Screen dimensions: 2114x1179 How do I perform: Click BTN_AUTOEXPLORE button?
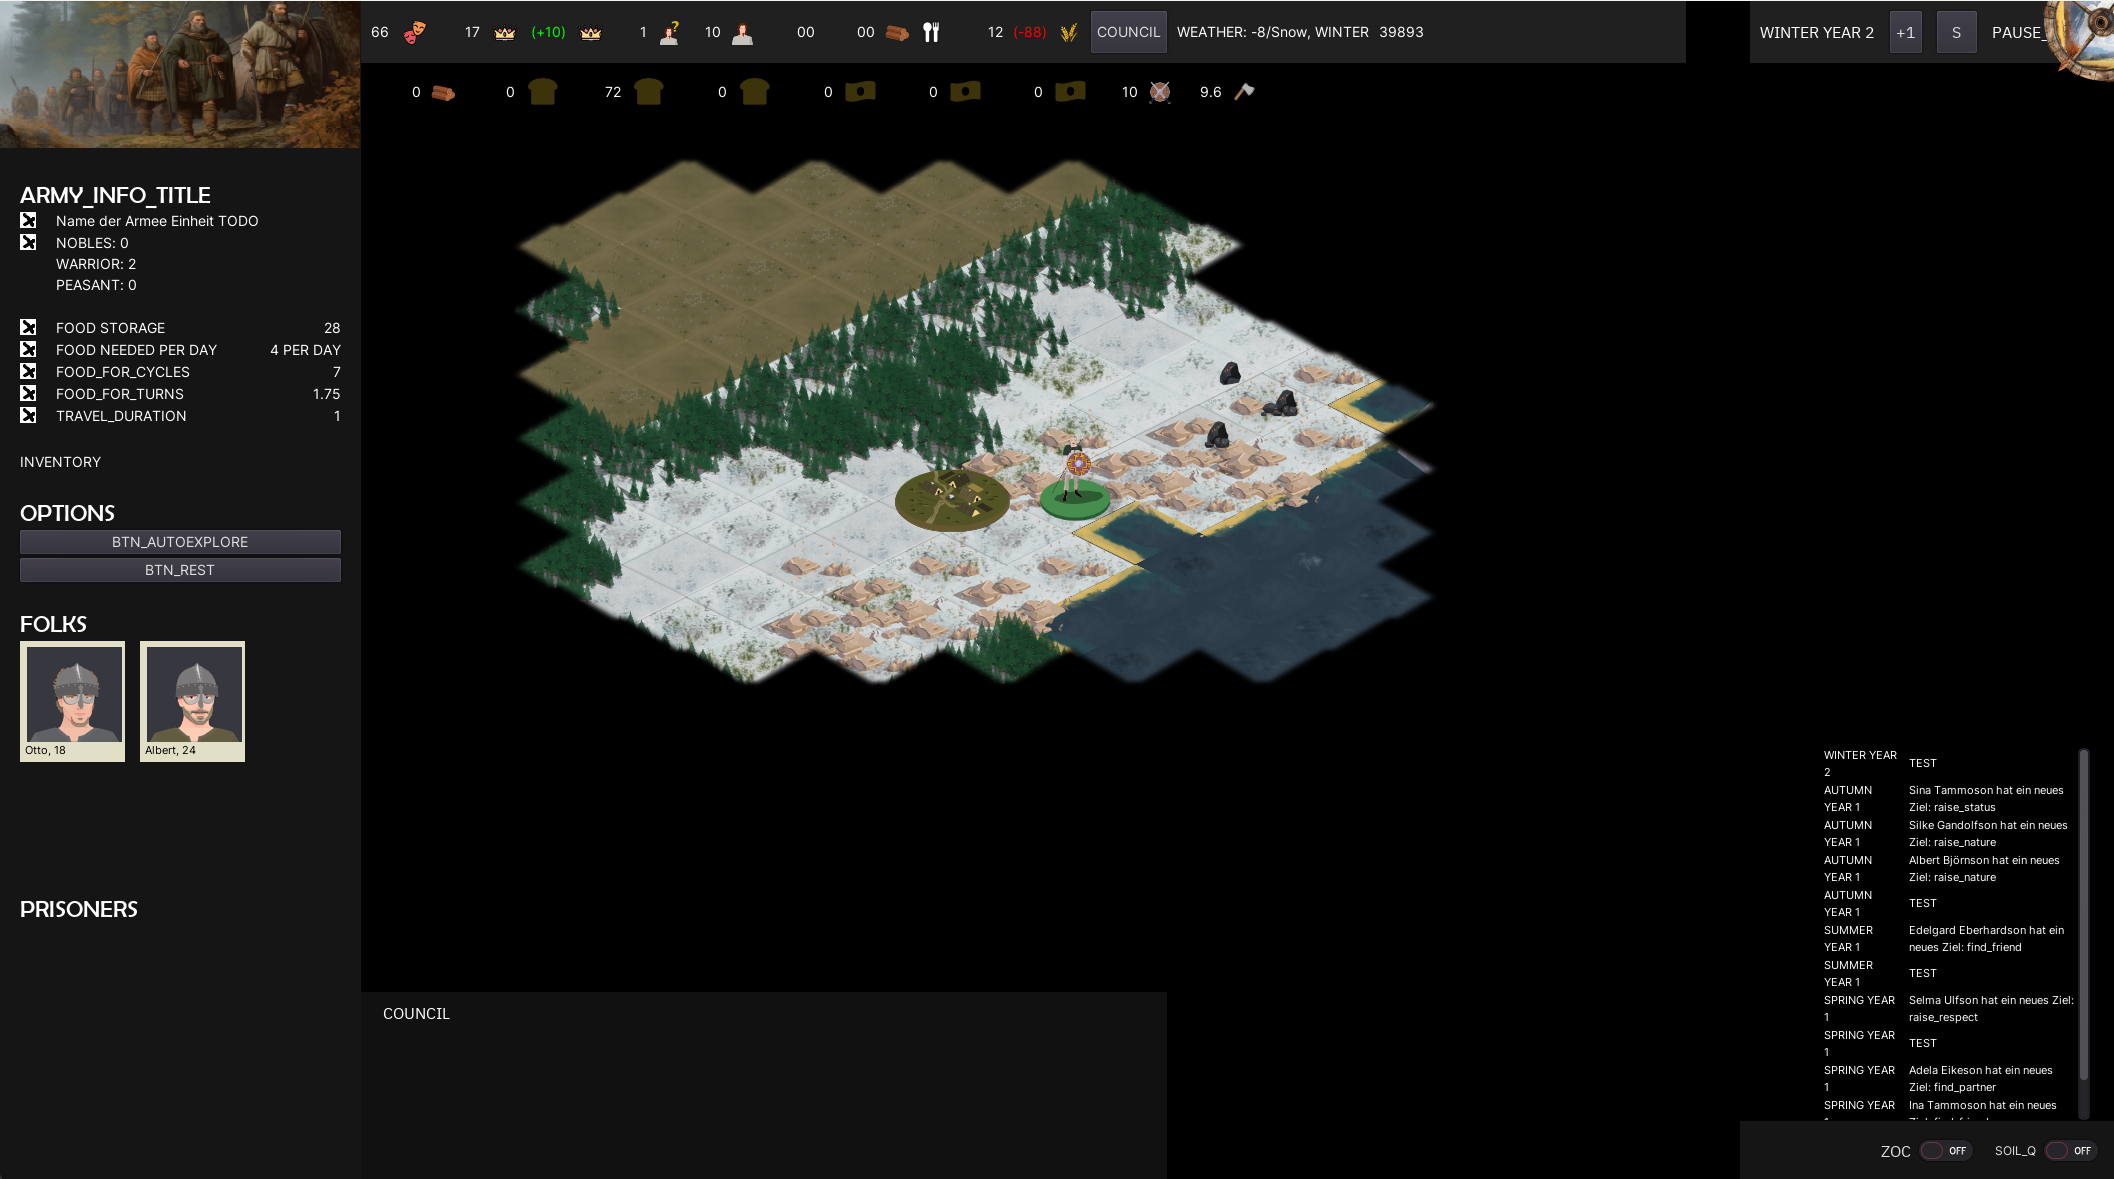pyautogui.click(x=180, y=540)
